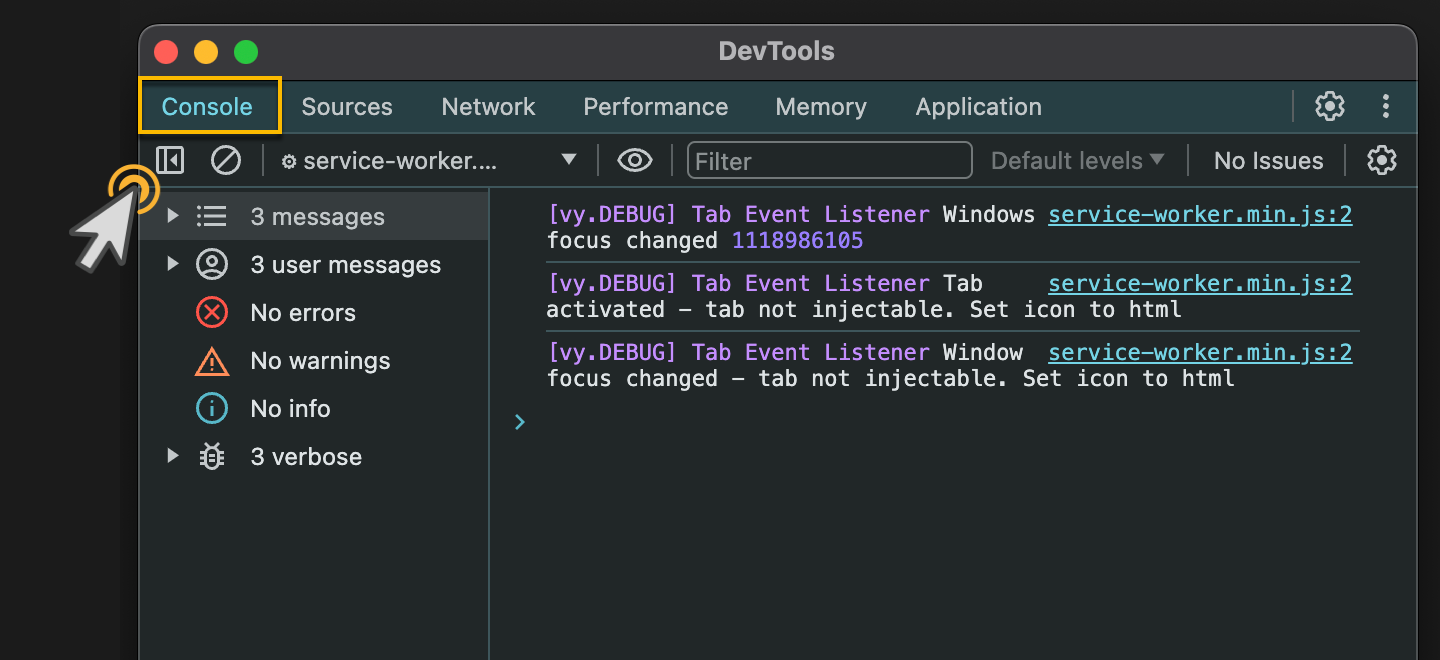Open console settings gear beside No Issues
The width and height of the screenshot is (1440, 660).
tap(1382, 160)
